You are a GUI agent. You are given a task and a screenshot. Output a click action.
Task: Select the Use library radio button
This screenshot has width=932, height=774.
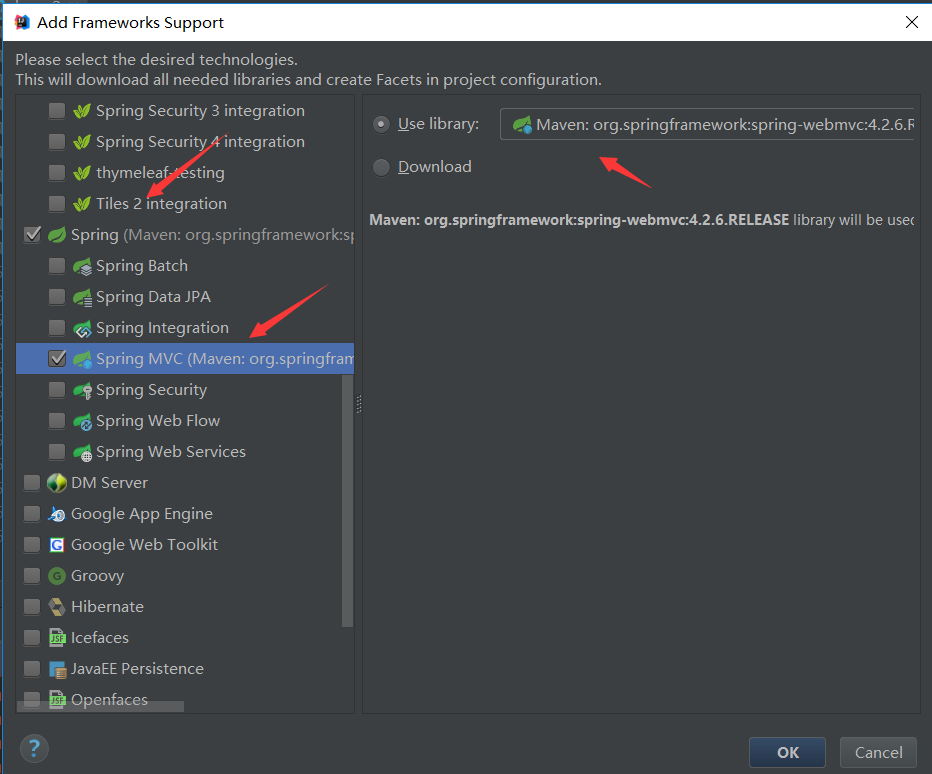point(381,124)
